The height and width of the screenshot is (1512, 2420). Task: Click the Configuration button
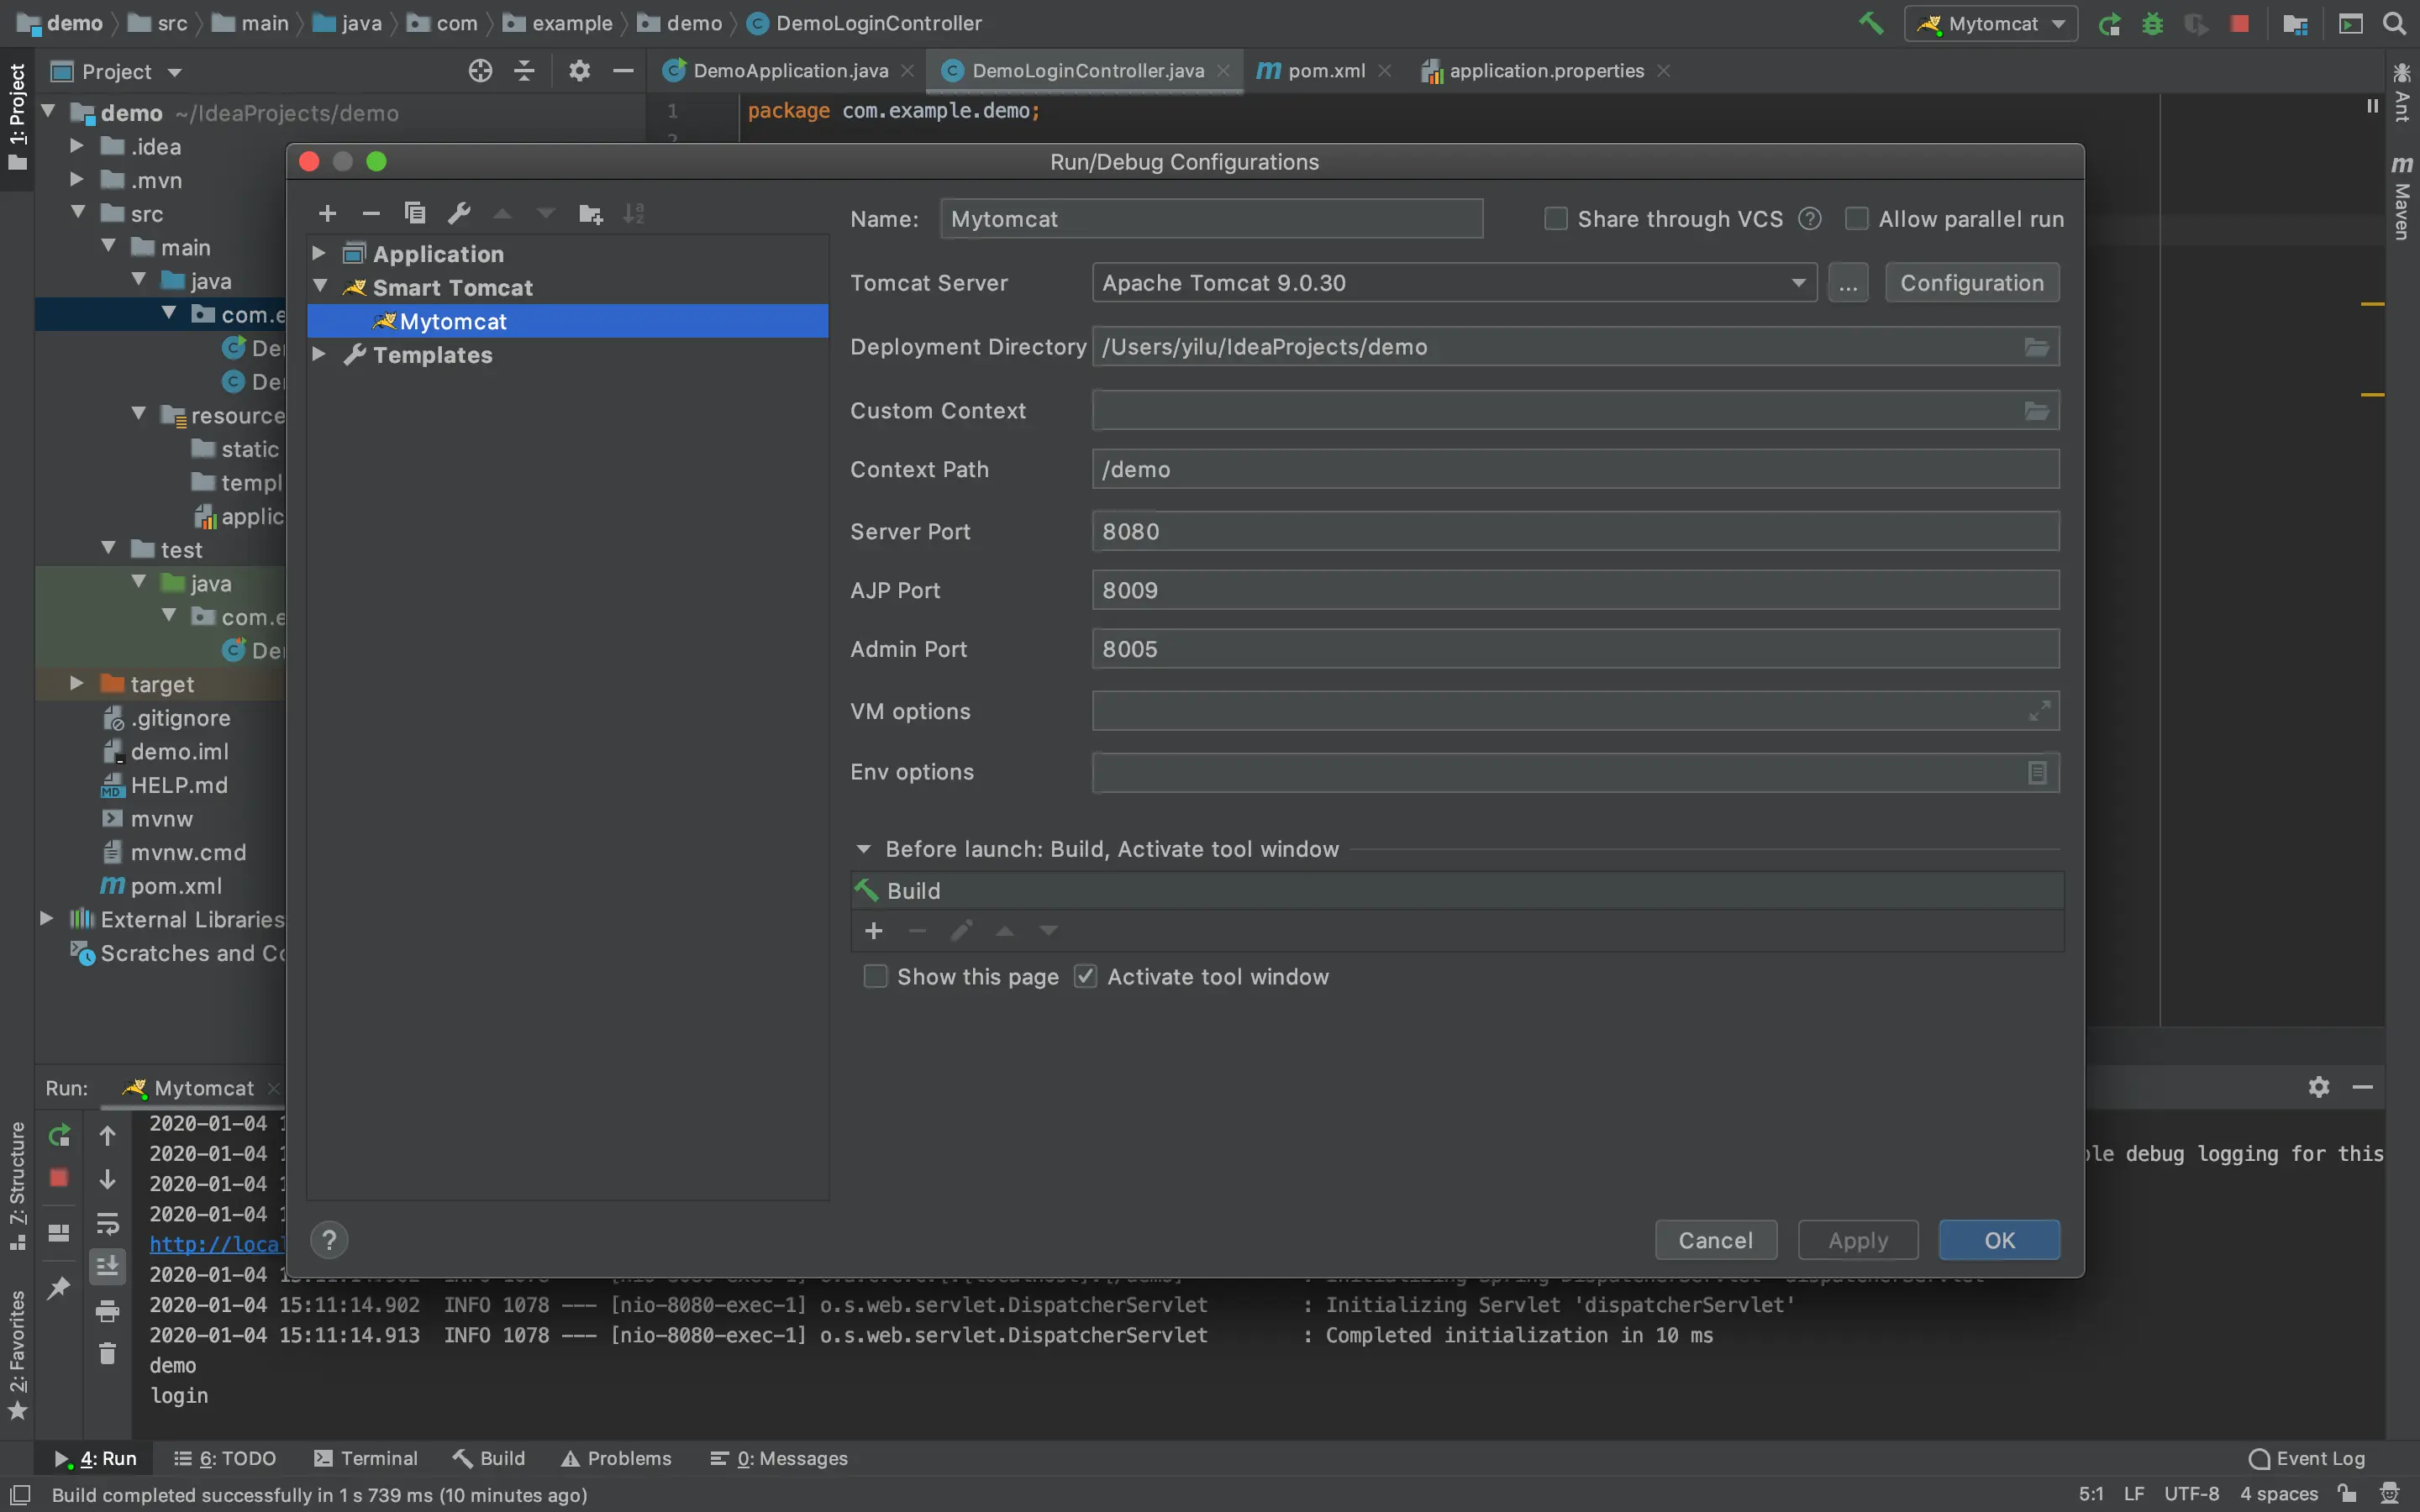coord(1971,283)
